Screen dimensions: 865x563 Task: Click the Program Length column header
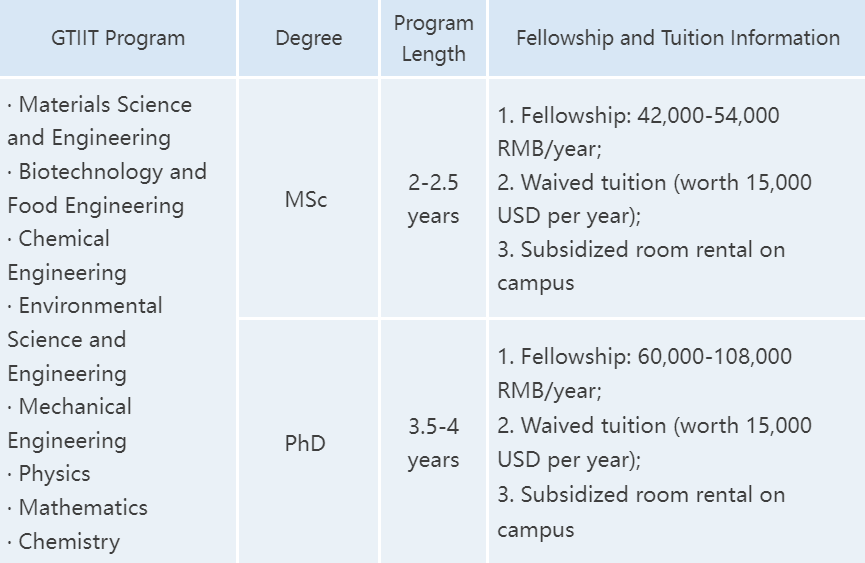(x=433, y=39)
